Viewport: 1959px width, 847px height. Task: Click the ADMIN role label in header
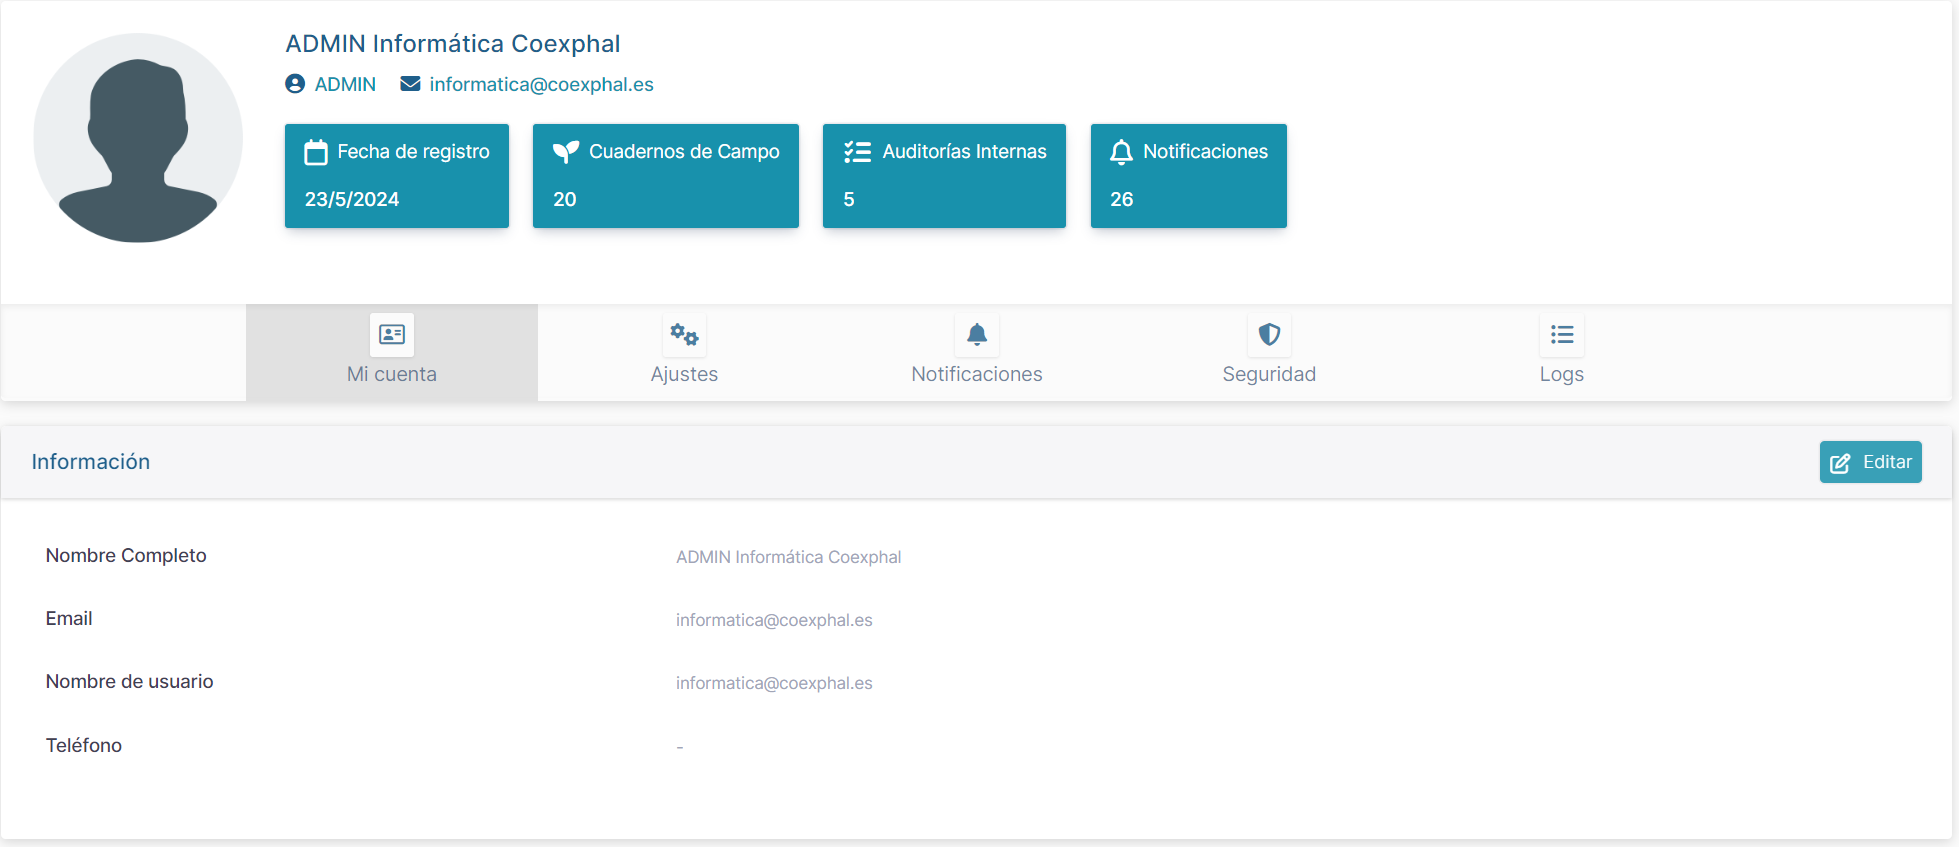(x=345, y=85)
